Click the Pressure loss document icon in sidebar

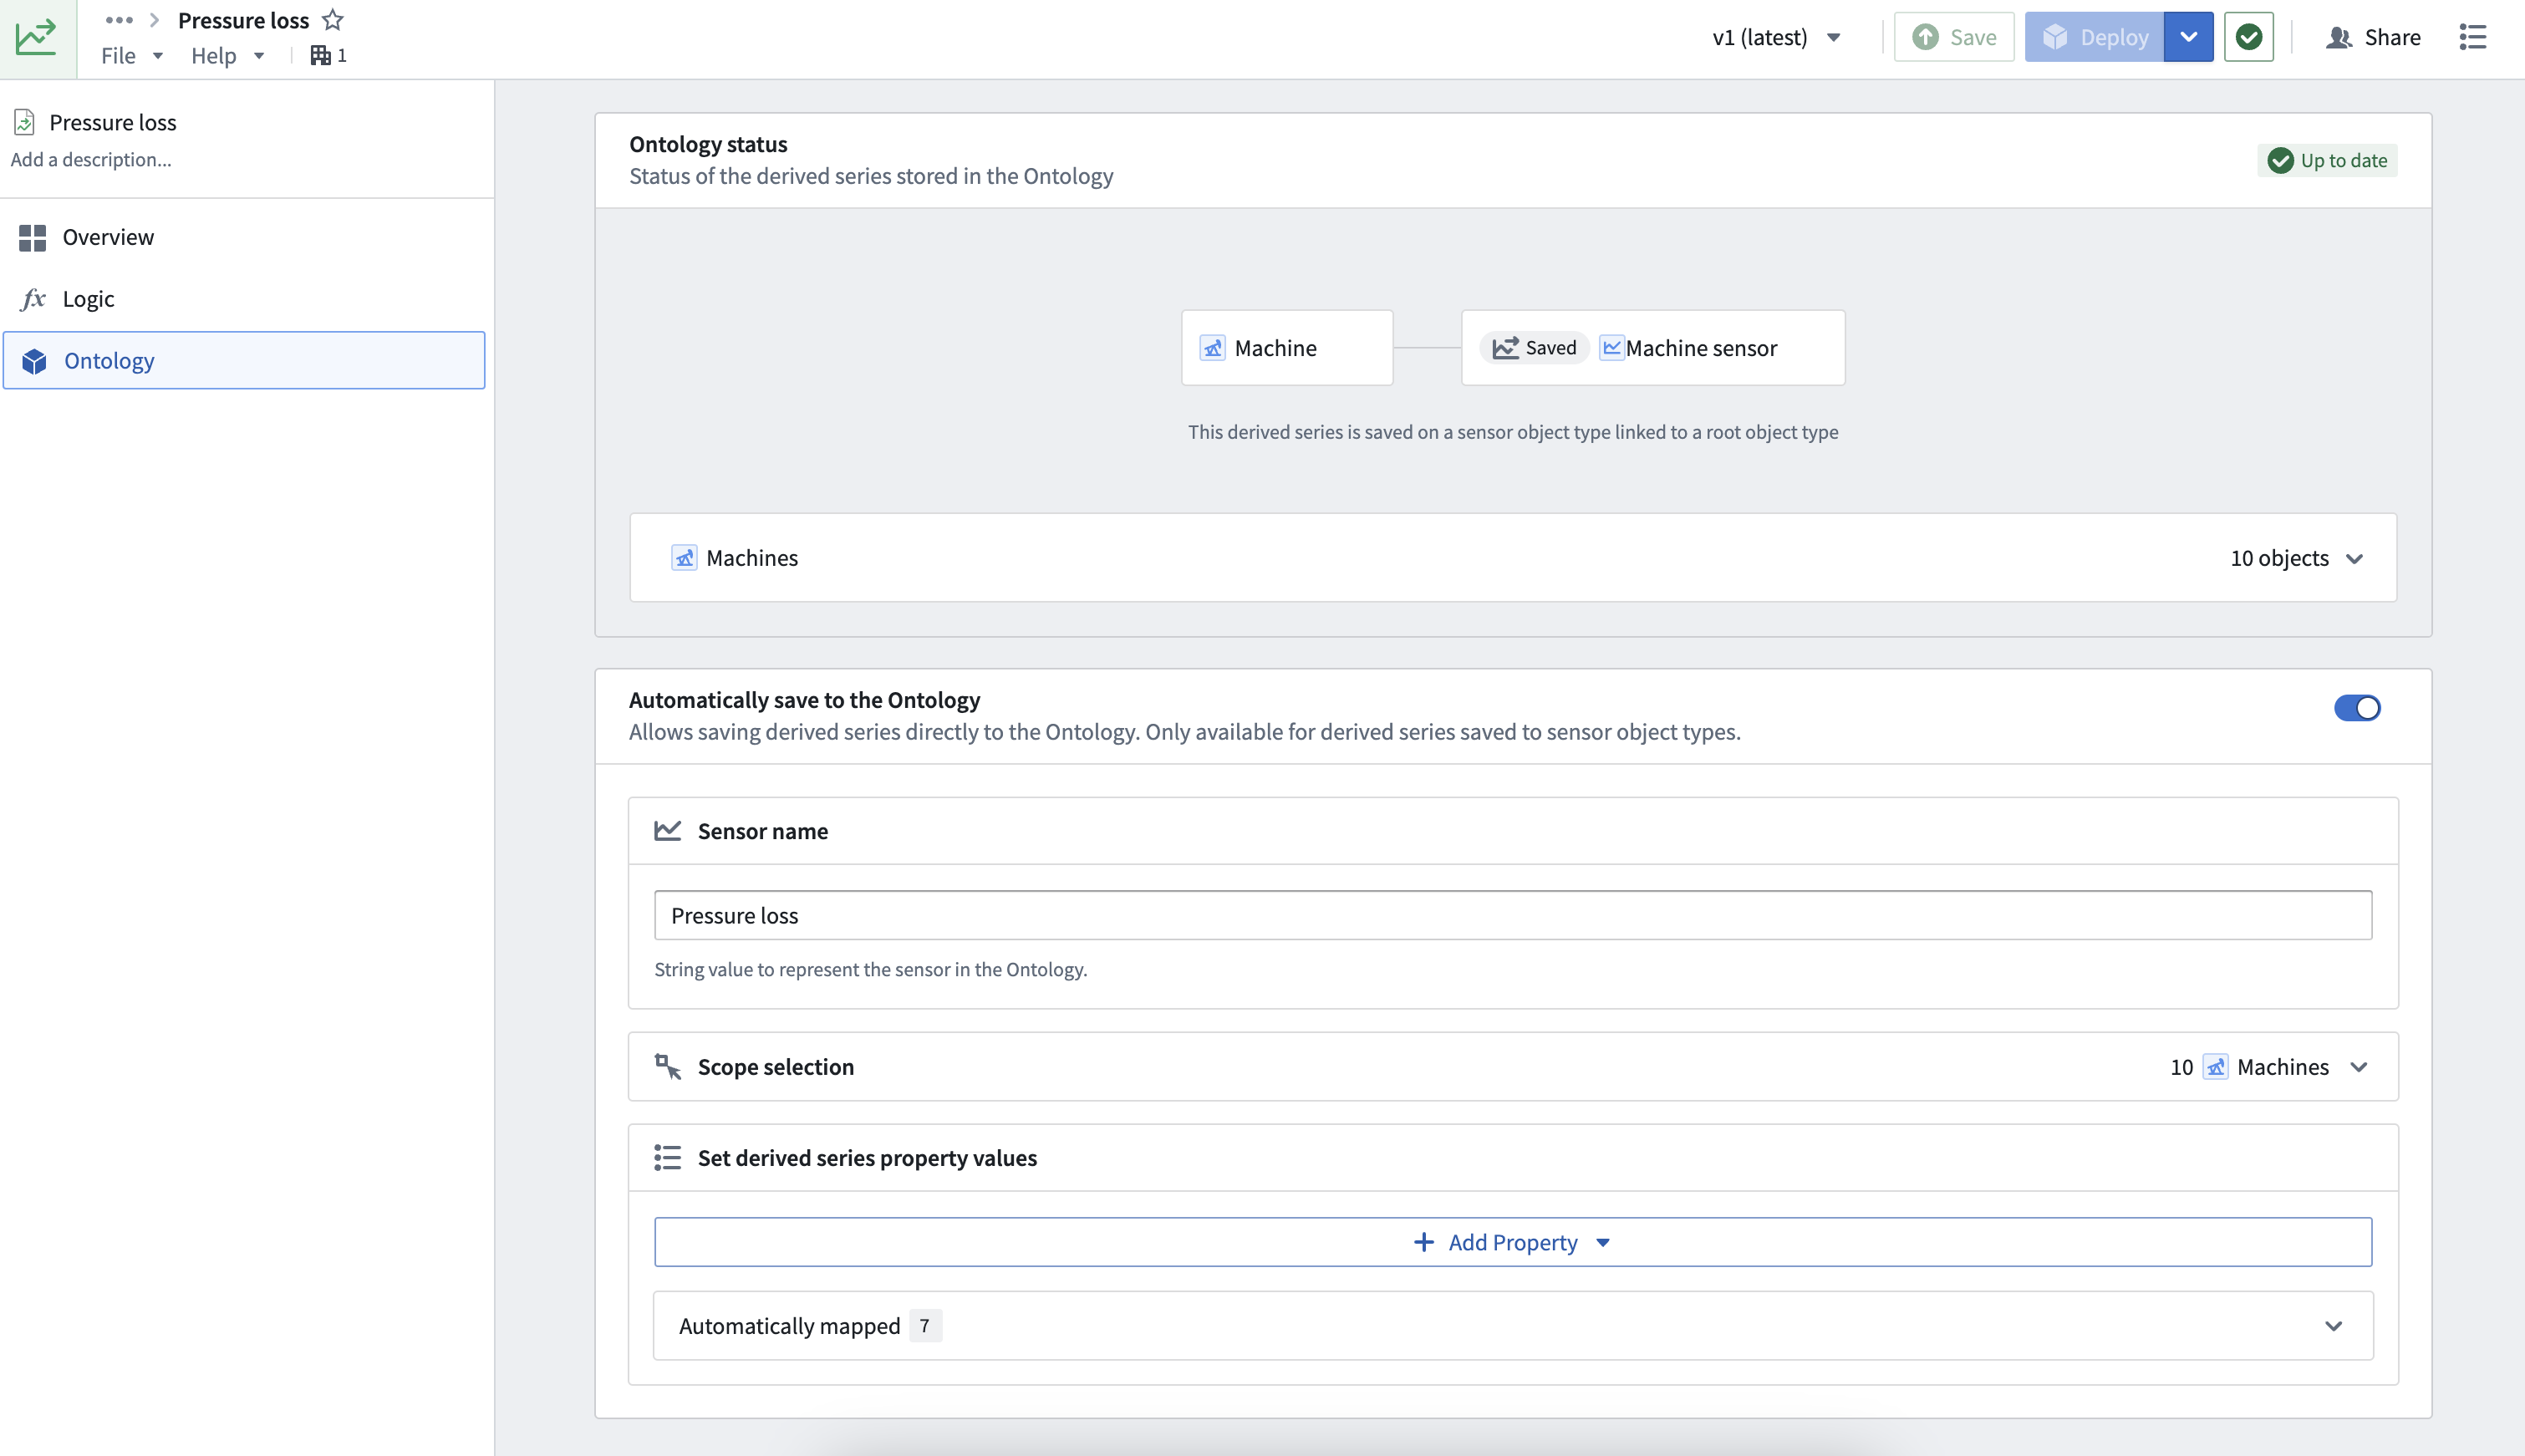24,122
